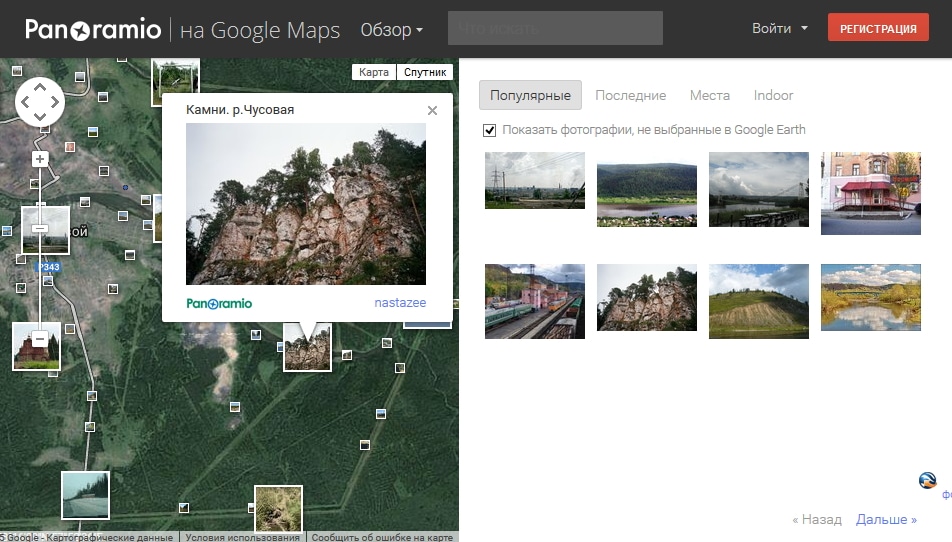Click the Google Earth icon at bottom right

click(x=927, y=481)
